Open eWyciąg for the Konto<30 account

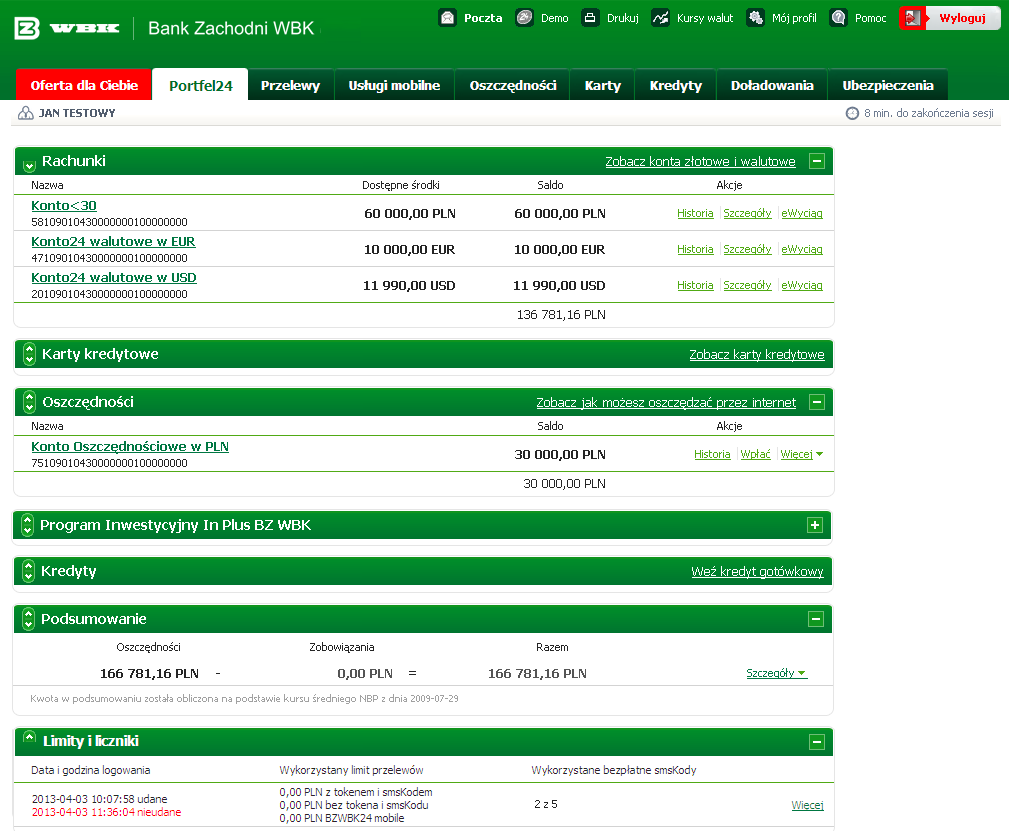[802, 213]
